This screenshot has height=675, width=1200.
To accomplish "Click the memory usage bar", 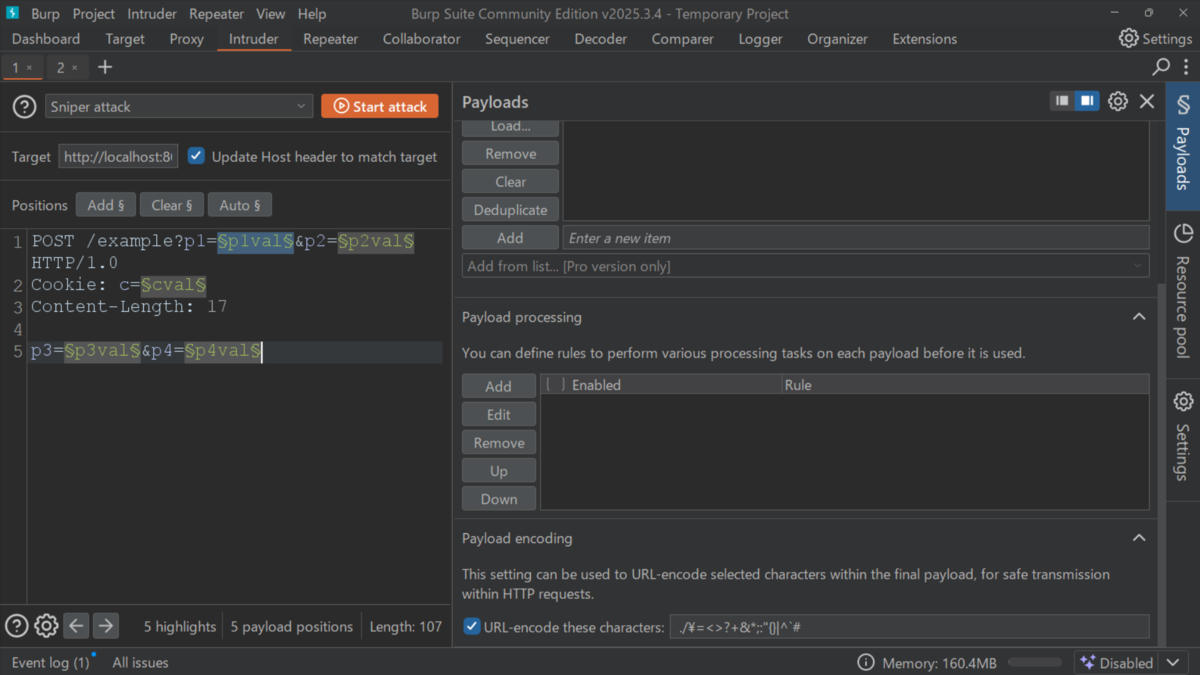I will tap(1034, 663).
